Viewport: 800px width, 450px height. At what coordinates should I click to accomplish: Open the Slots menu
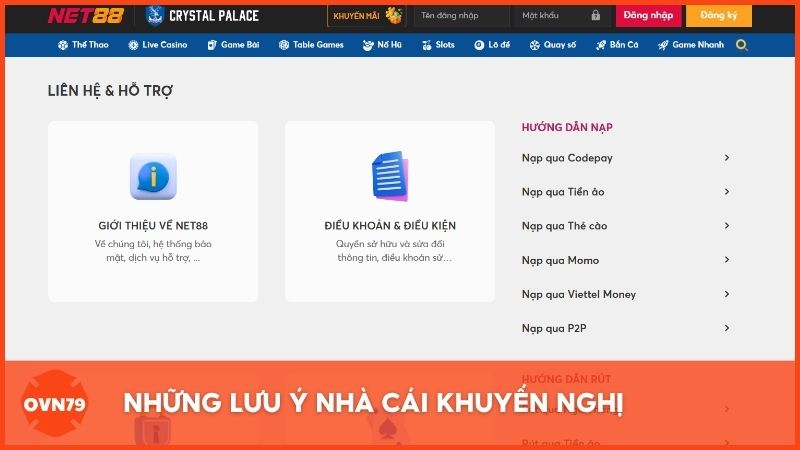pos(438,45)
